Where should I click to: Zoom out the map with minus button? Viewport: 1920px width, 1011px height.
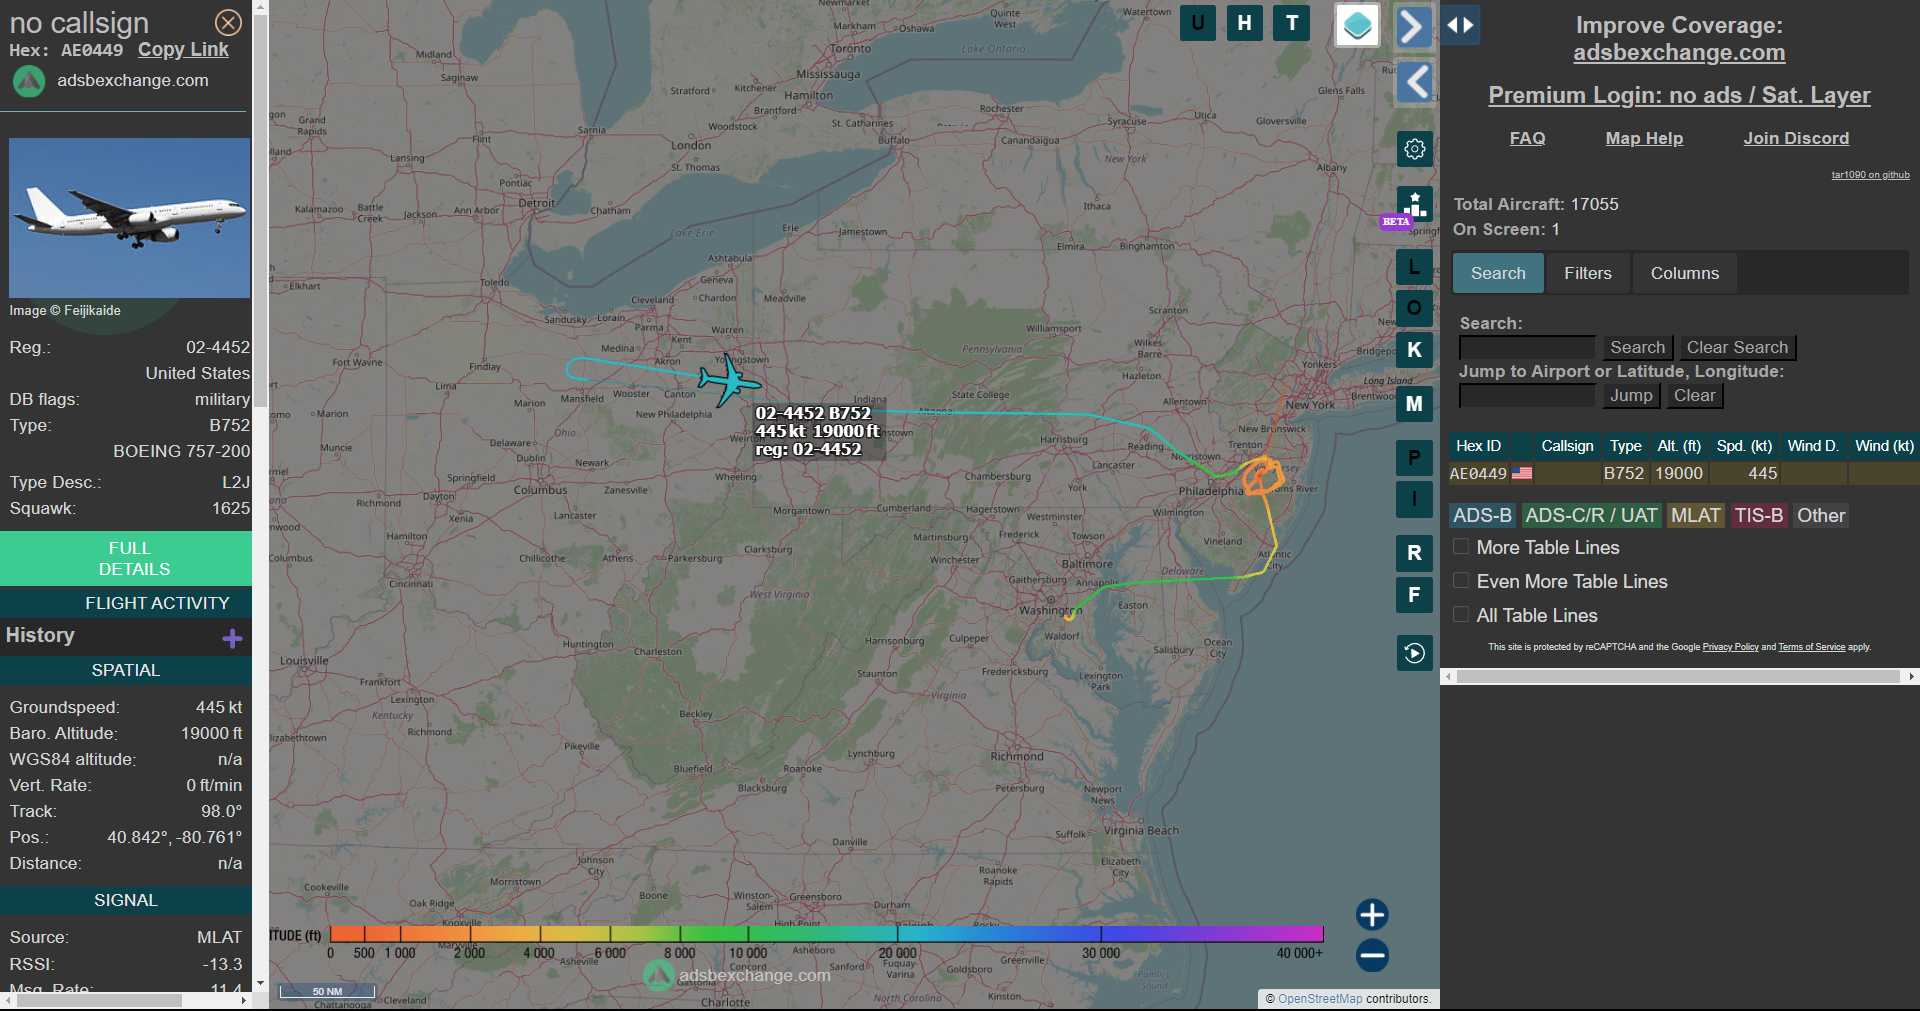1372,956
